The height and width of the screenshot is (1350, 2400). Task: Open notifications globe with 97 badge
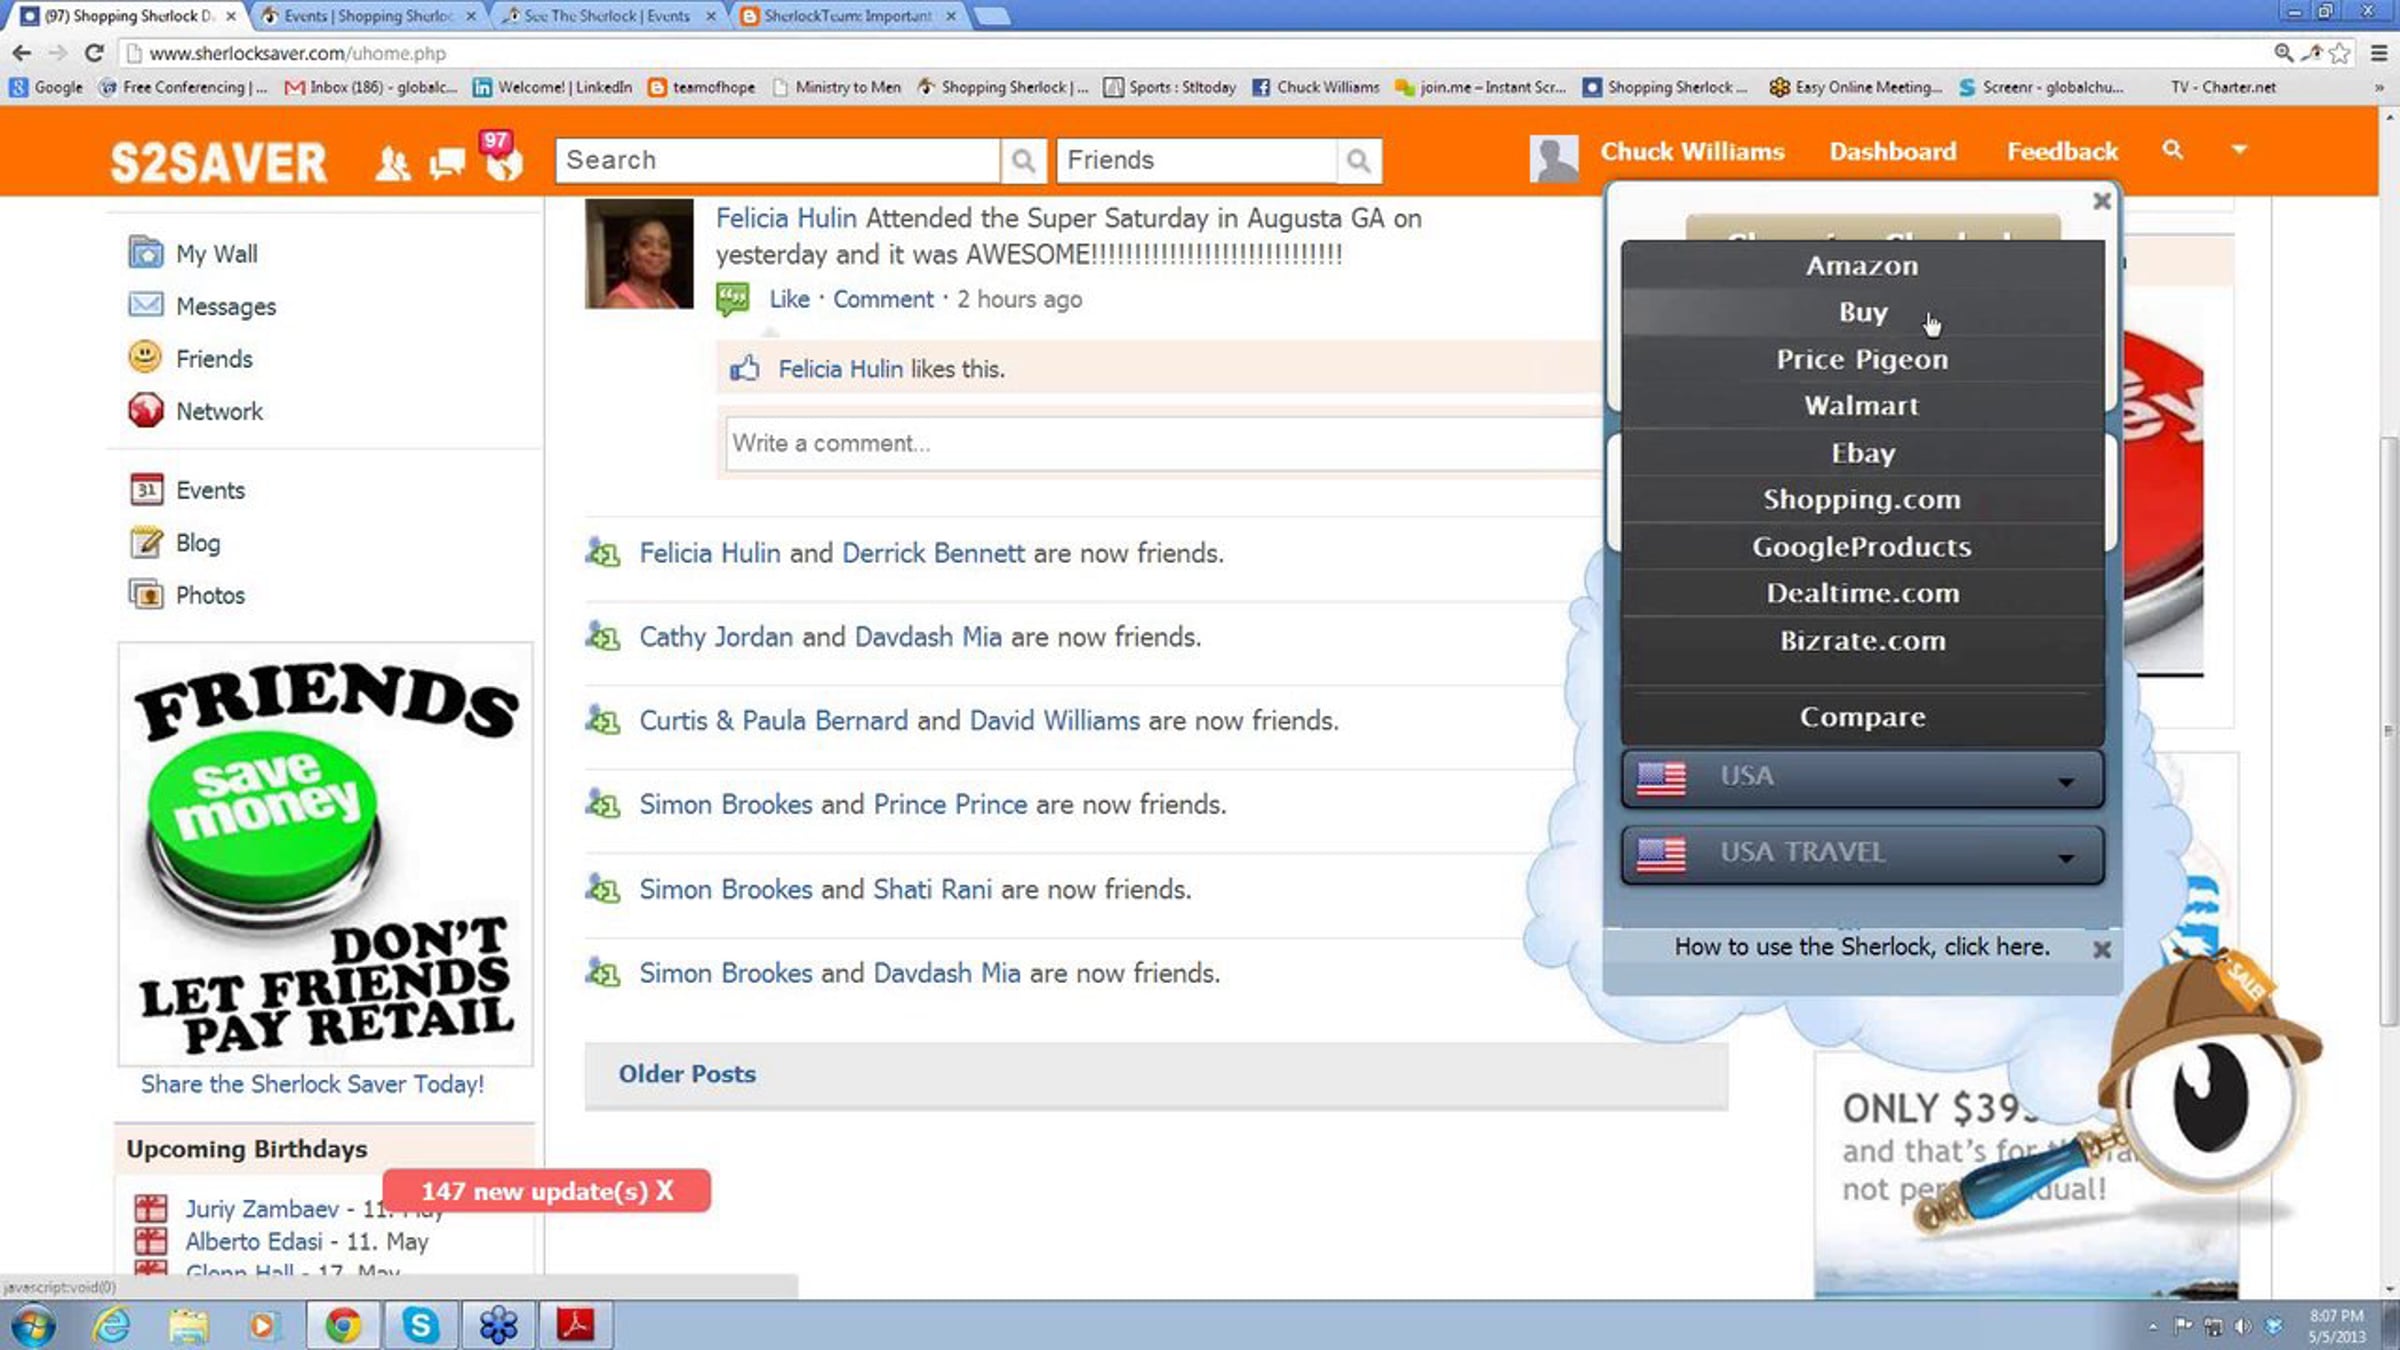click(503, 156)
